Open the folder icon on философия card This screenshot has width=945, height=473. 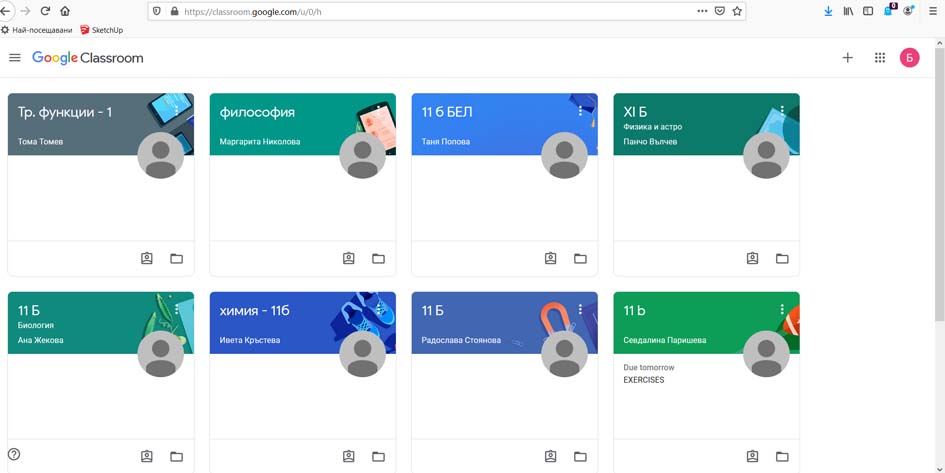pyautogui.click(x=378, y=259)
